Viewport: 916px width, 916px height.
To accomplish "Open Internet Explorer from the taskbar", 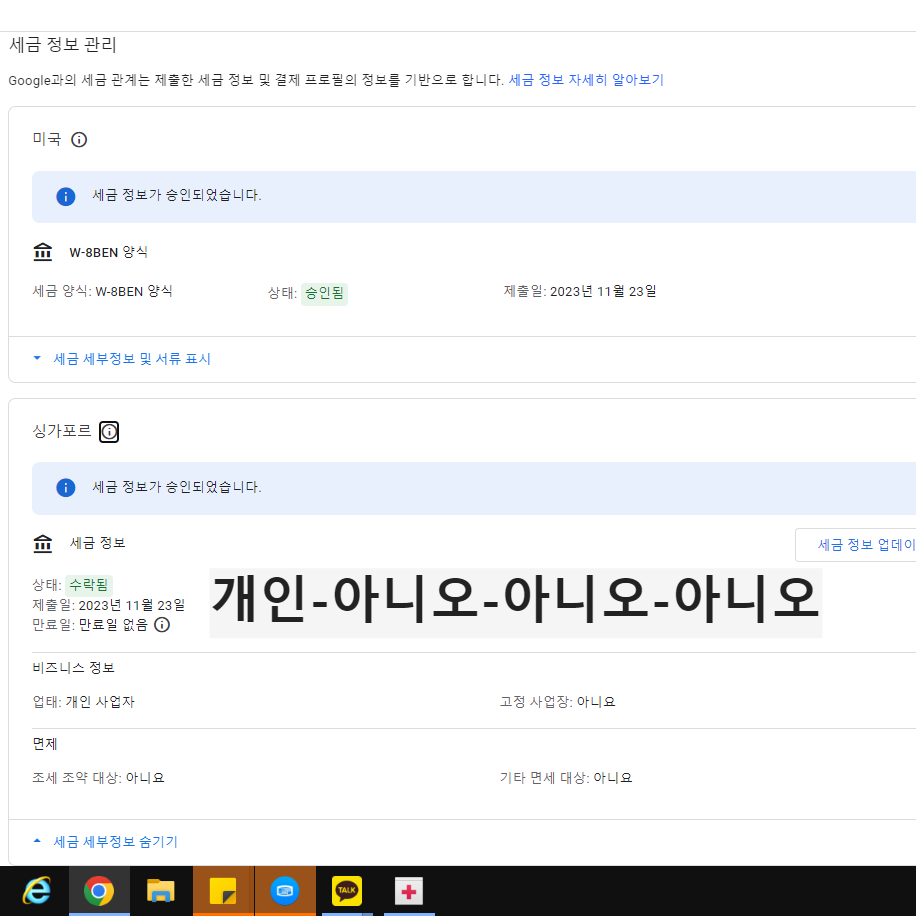I will click(x=36, y=891).
